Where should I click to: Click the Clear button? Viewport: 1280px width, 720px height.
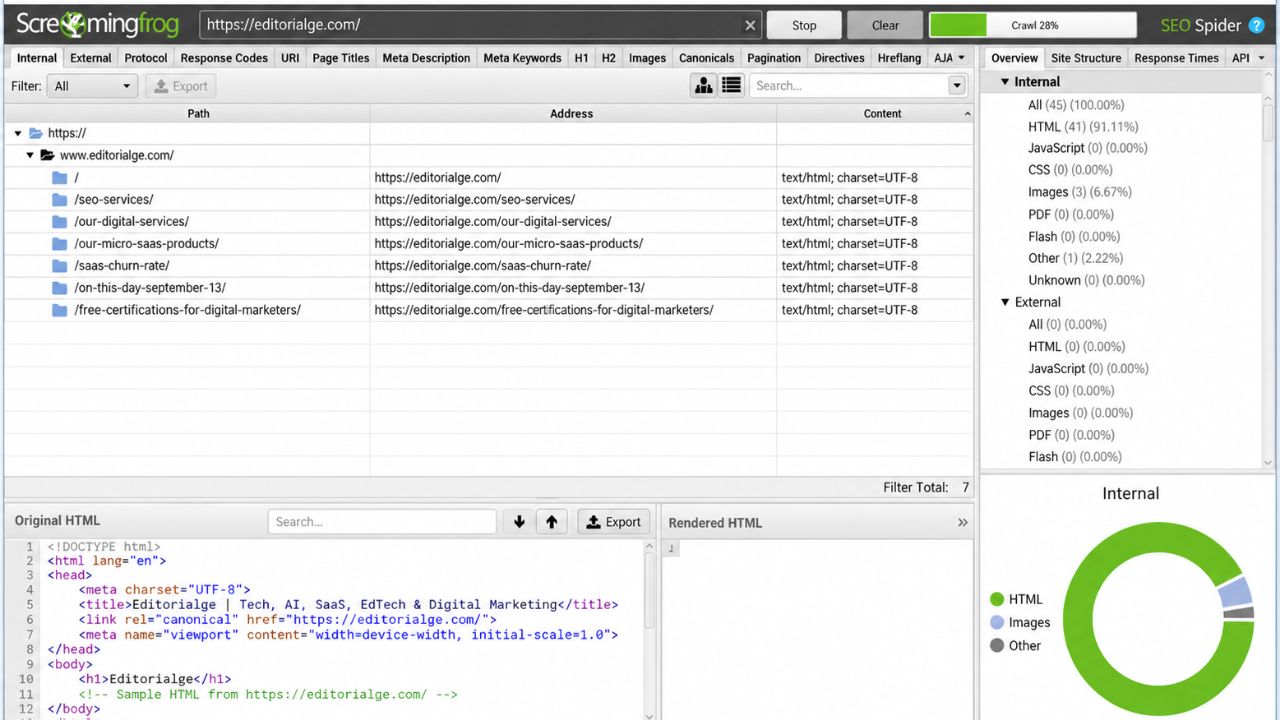pos(885,25)
